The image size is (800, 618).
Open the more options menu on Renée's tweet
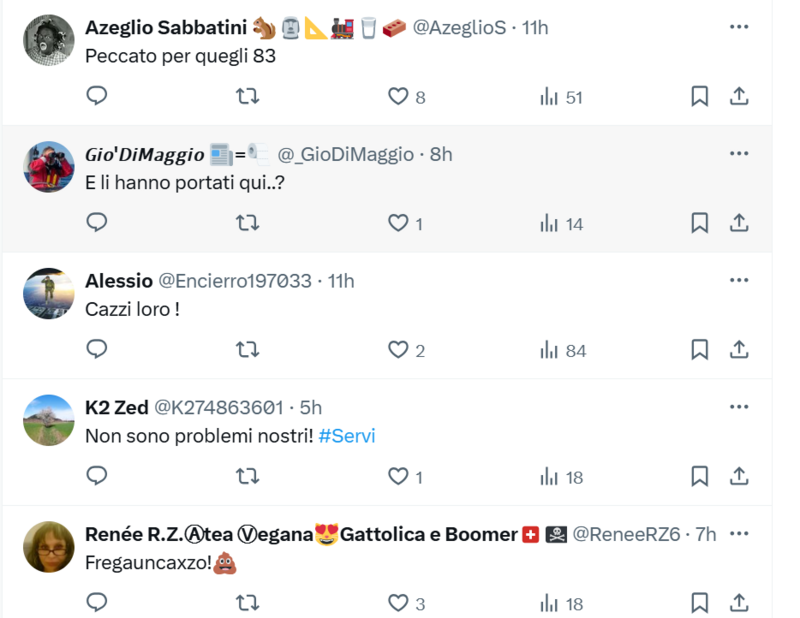(x=739, y=534)
